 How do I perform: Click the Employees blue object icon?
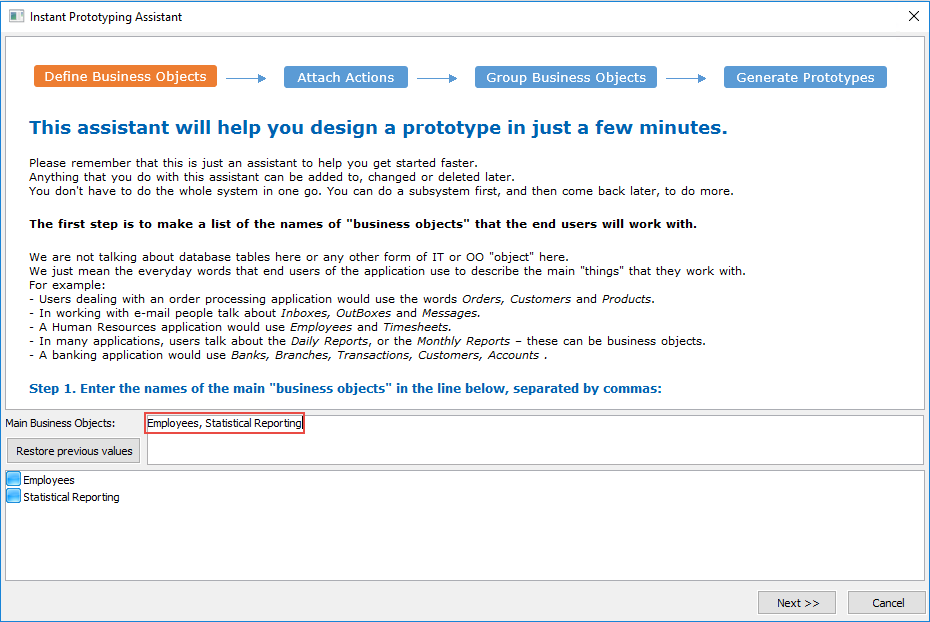tap(14, 479)
